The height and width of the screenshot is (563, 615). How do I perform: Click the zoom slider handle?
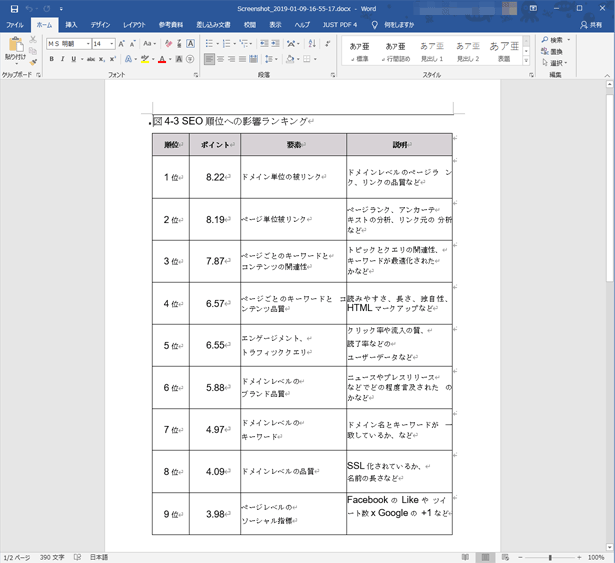point(550,558)
